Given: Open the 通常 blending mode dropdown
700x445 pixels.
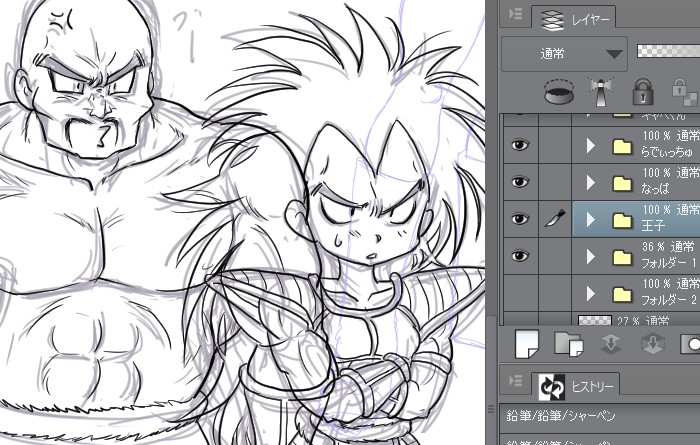Looking at the screenshot, I should 565,54.
